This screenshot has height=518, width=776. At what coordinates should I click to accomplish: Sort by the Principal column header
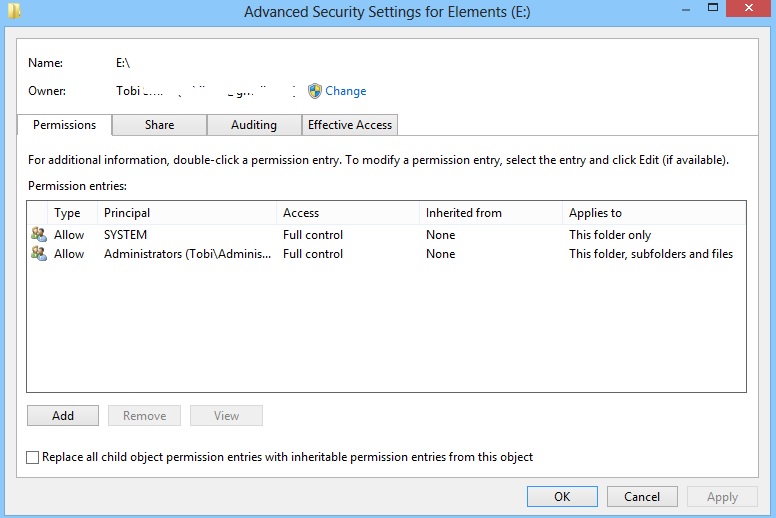pyautogui.click(x=186, y=213)
